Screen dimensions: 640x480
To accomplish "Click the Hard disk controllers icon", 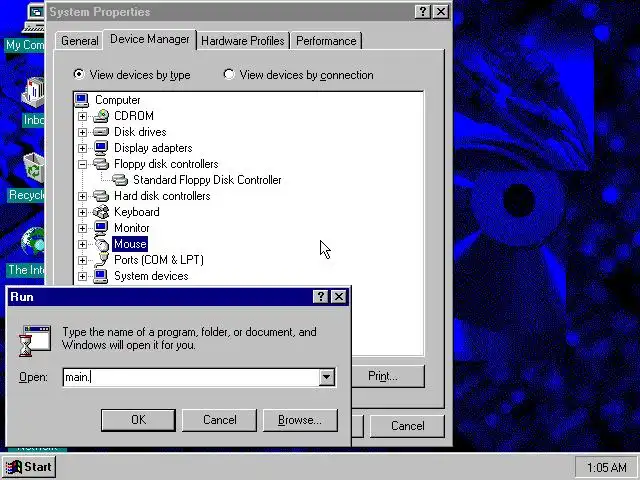I will coord(101,196).
